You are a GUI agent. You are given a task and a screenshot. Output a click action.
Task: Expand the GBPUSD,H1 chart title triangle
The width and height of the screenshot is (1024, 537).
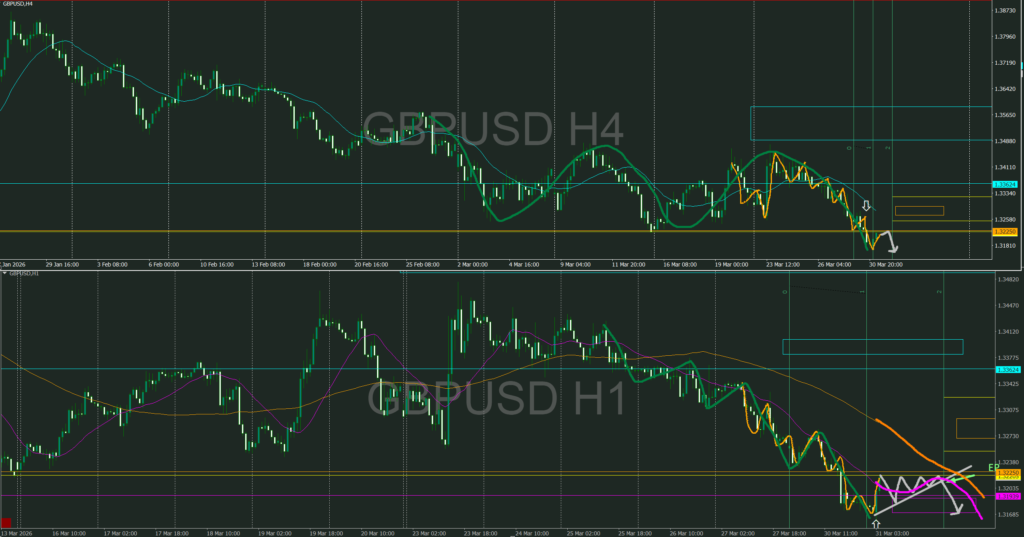[x=4, y=272]
